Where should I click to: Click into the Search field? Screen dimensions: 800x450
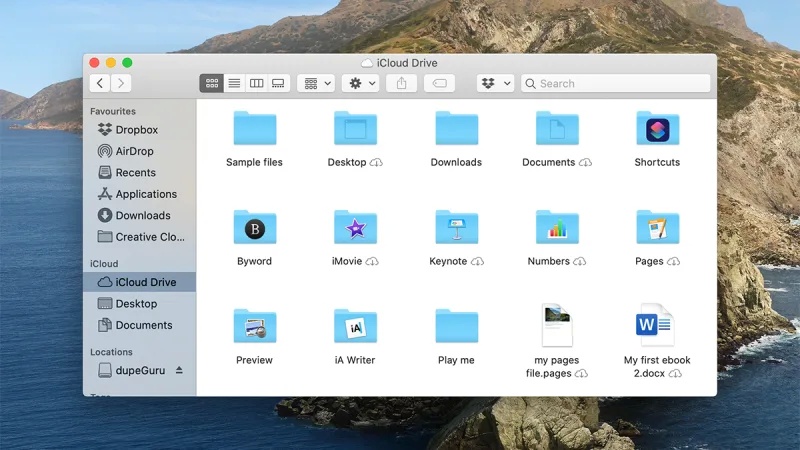(615, 83)
